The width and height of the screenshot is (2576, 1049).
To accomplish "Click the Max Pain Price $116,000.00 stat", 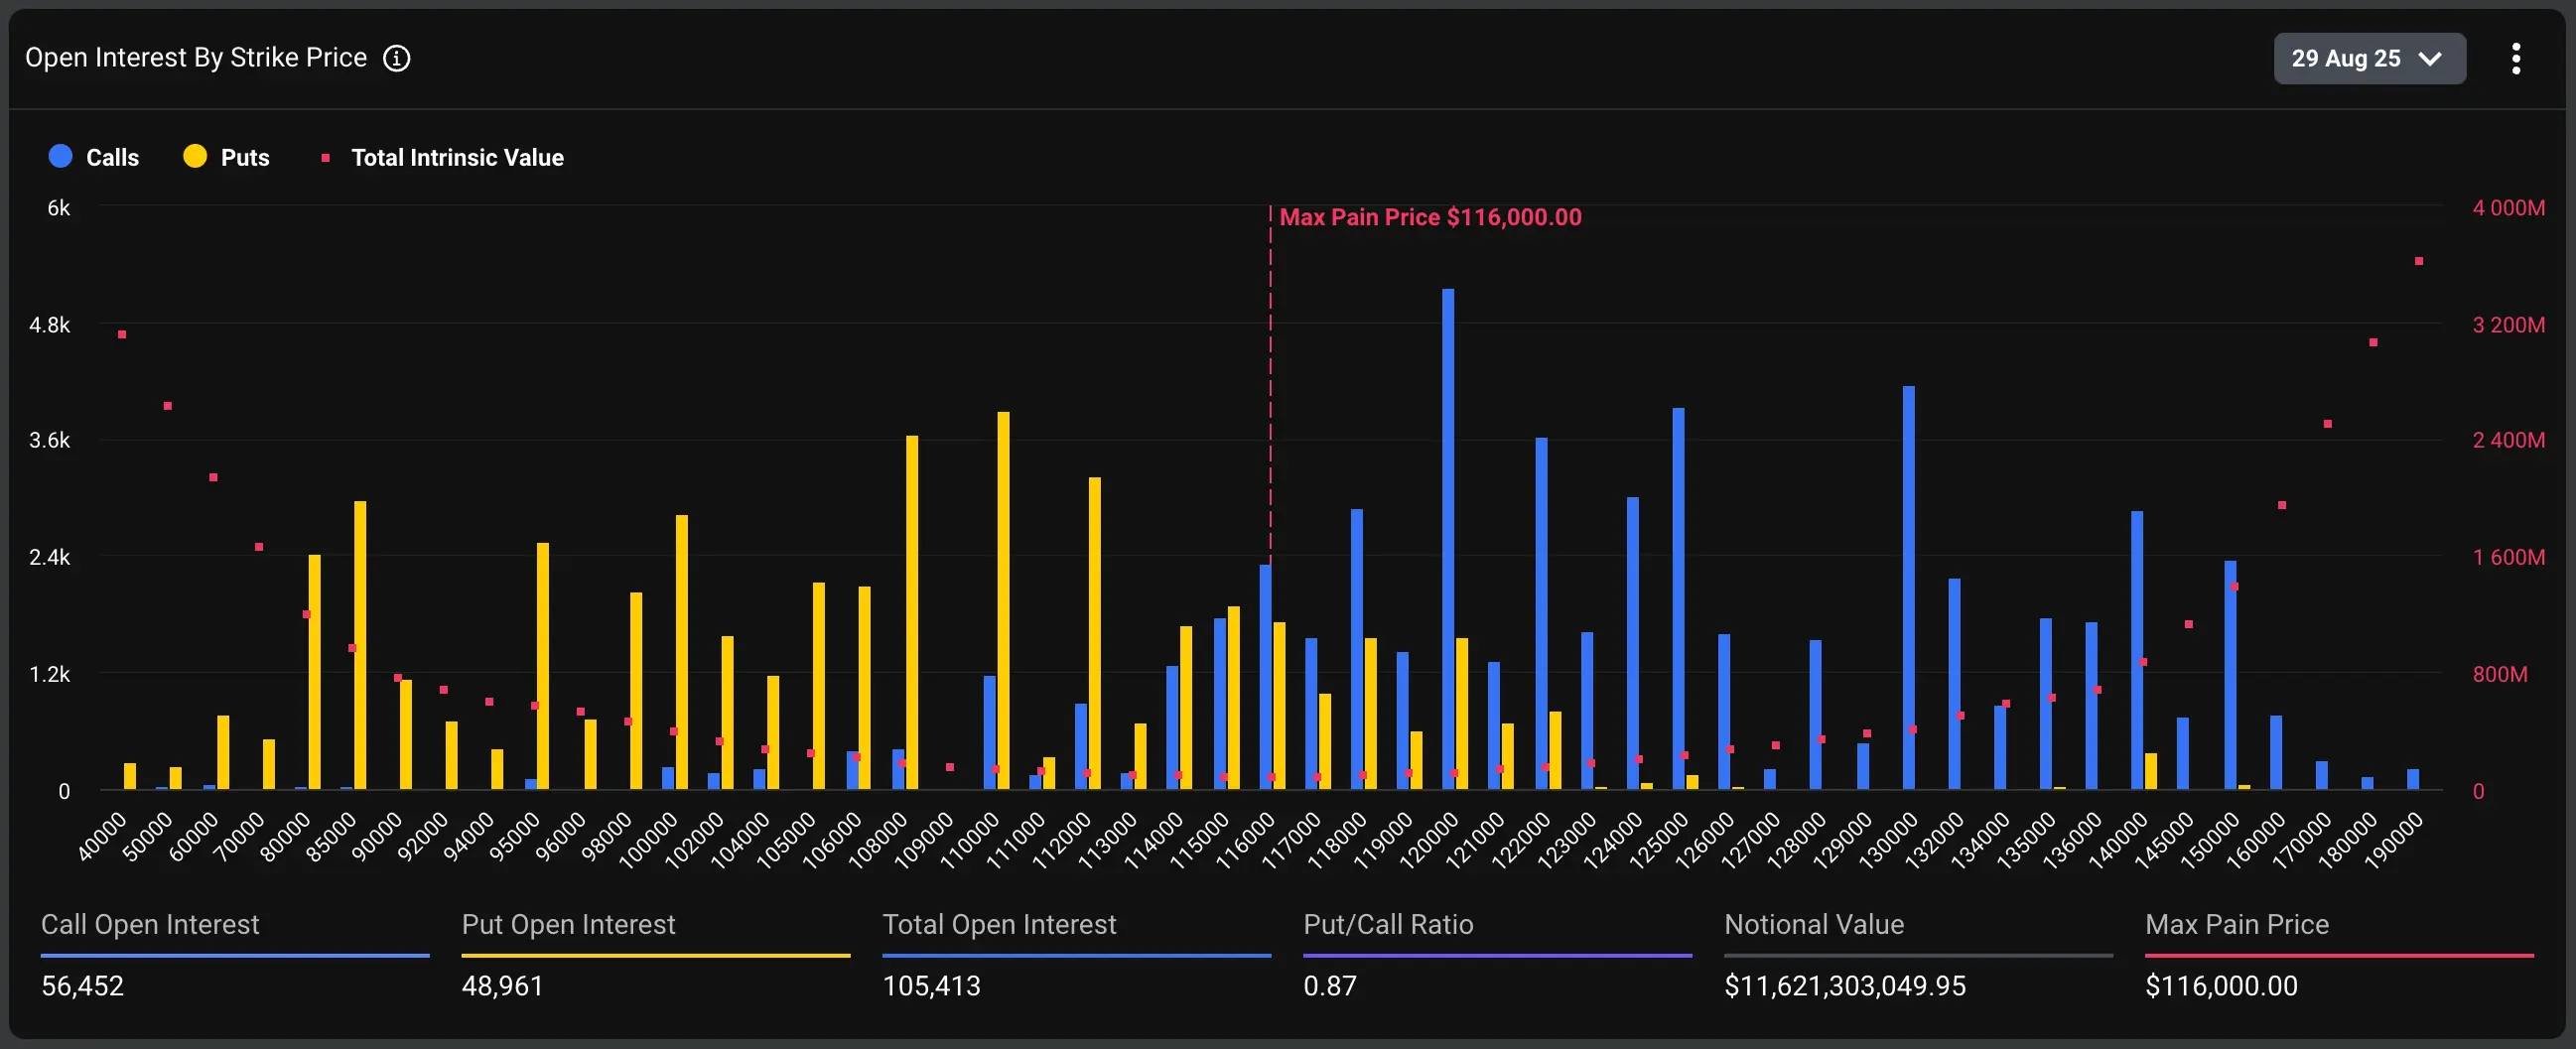I will pyautogui.click(x=2222, y=986).
